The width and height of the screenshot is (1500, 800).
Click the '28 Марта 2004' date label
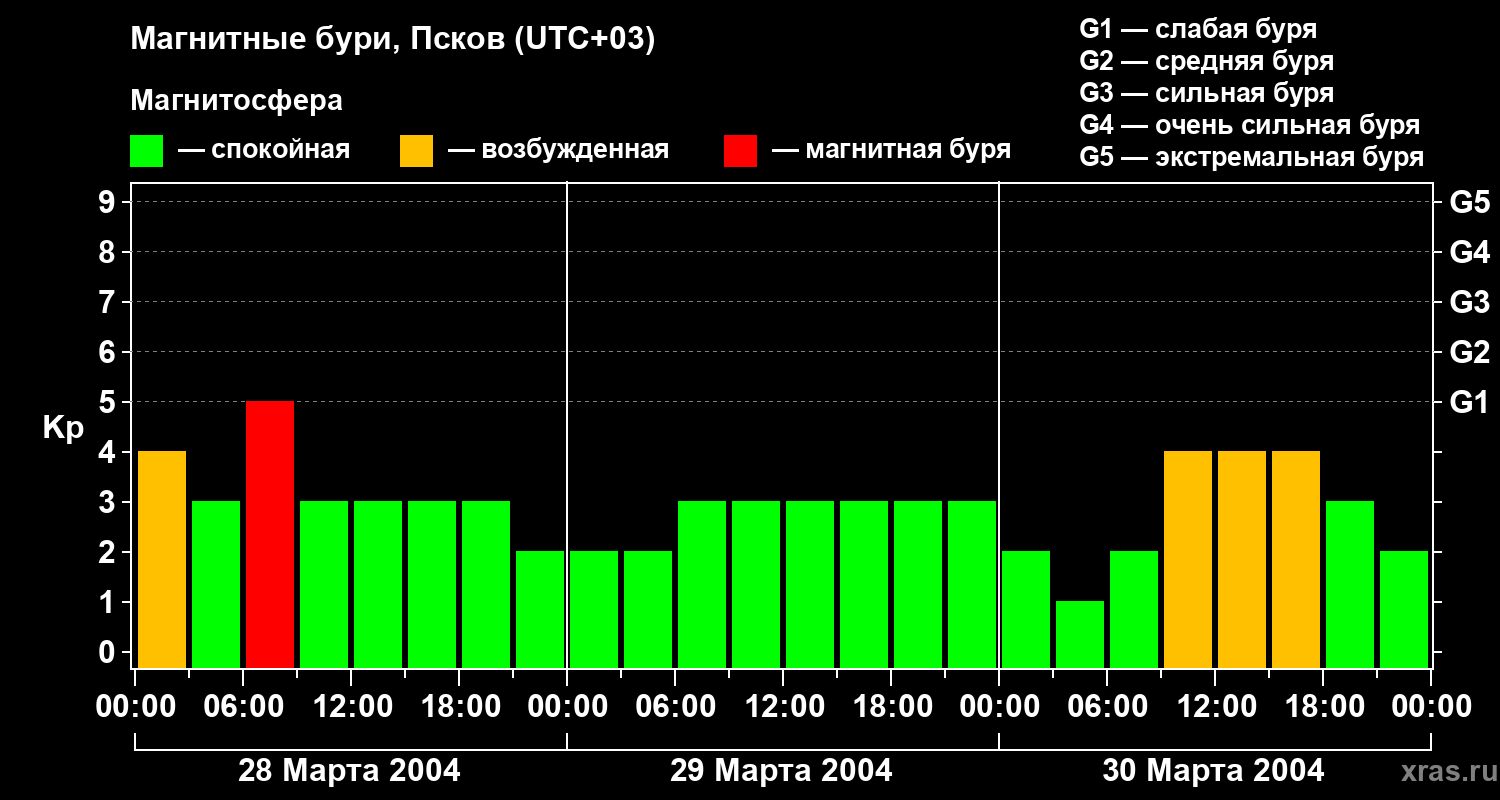pos(349,771)
